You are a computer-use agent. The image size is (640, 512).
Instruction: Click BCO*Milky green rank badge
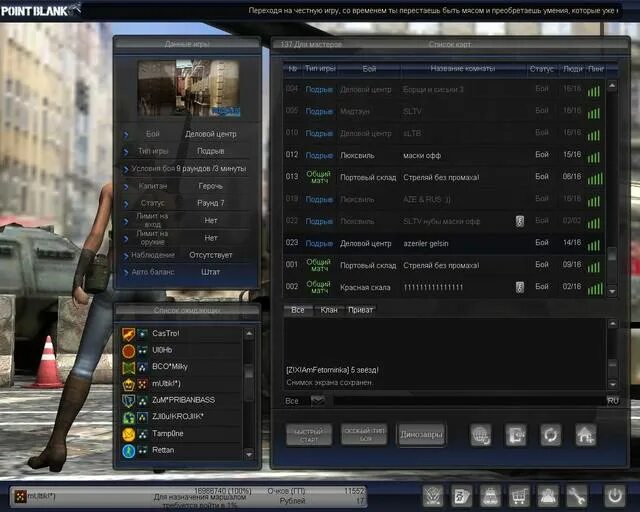pos(128,367)
